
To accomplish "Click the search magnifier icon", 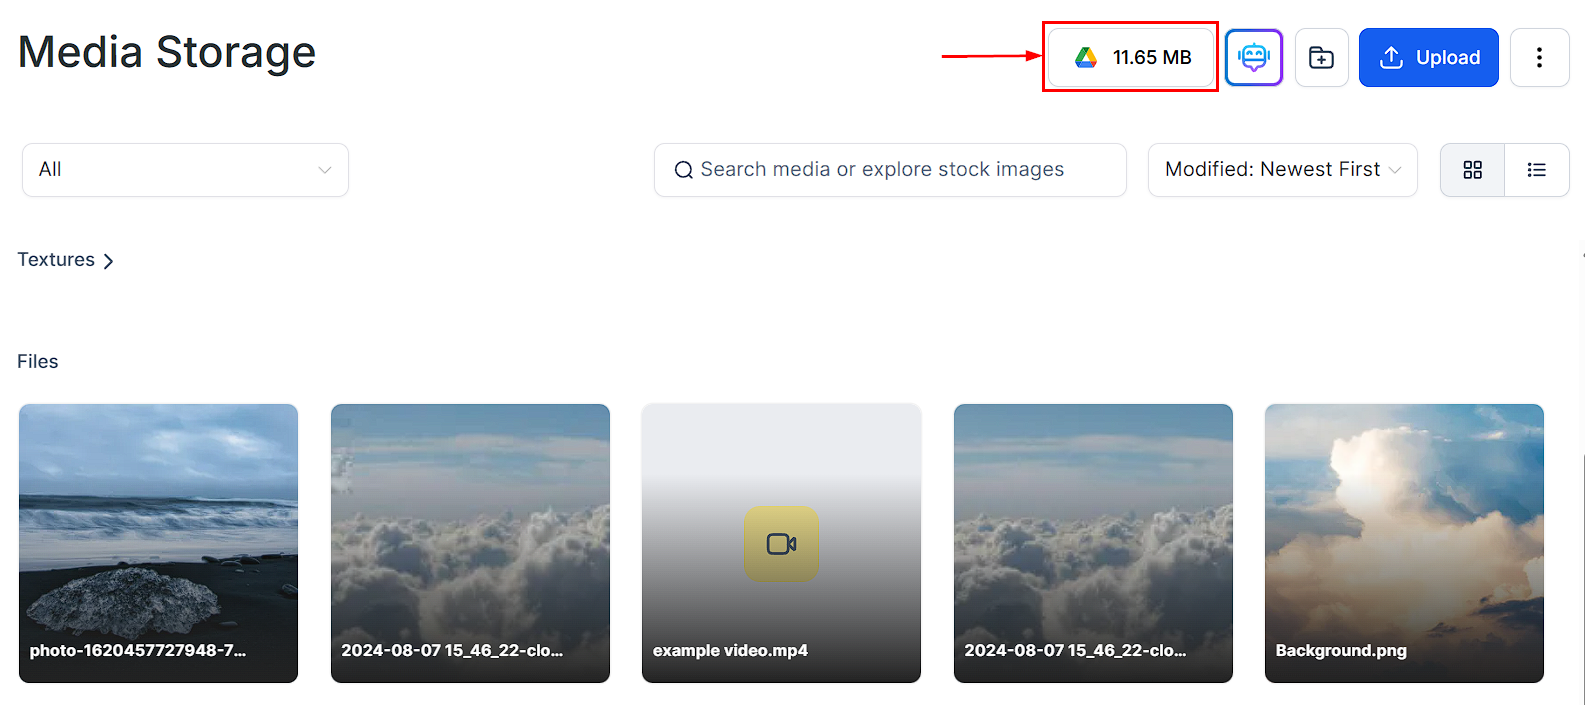I will 684,170.
